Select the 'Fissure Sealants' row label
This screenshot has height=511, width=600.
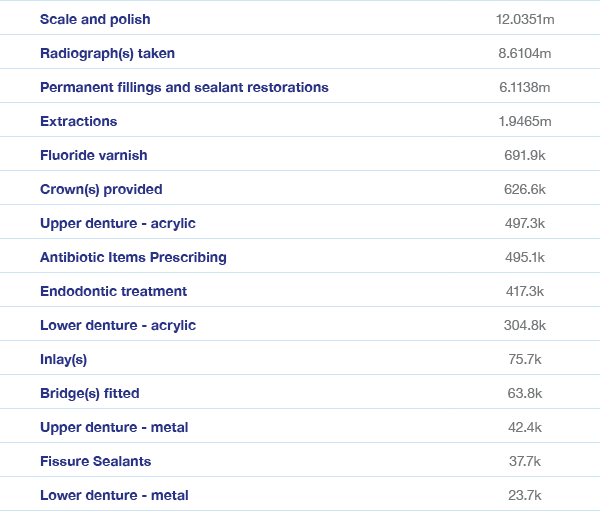[x=95, y=461]
